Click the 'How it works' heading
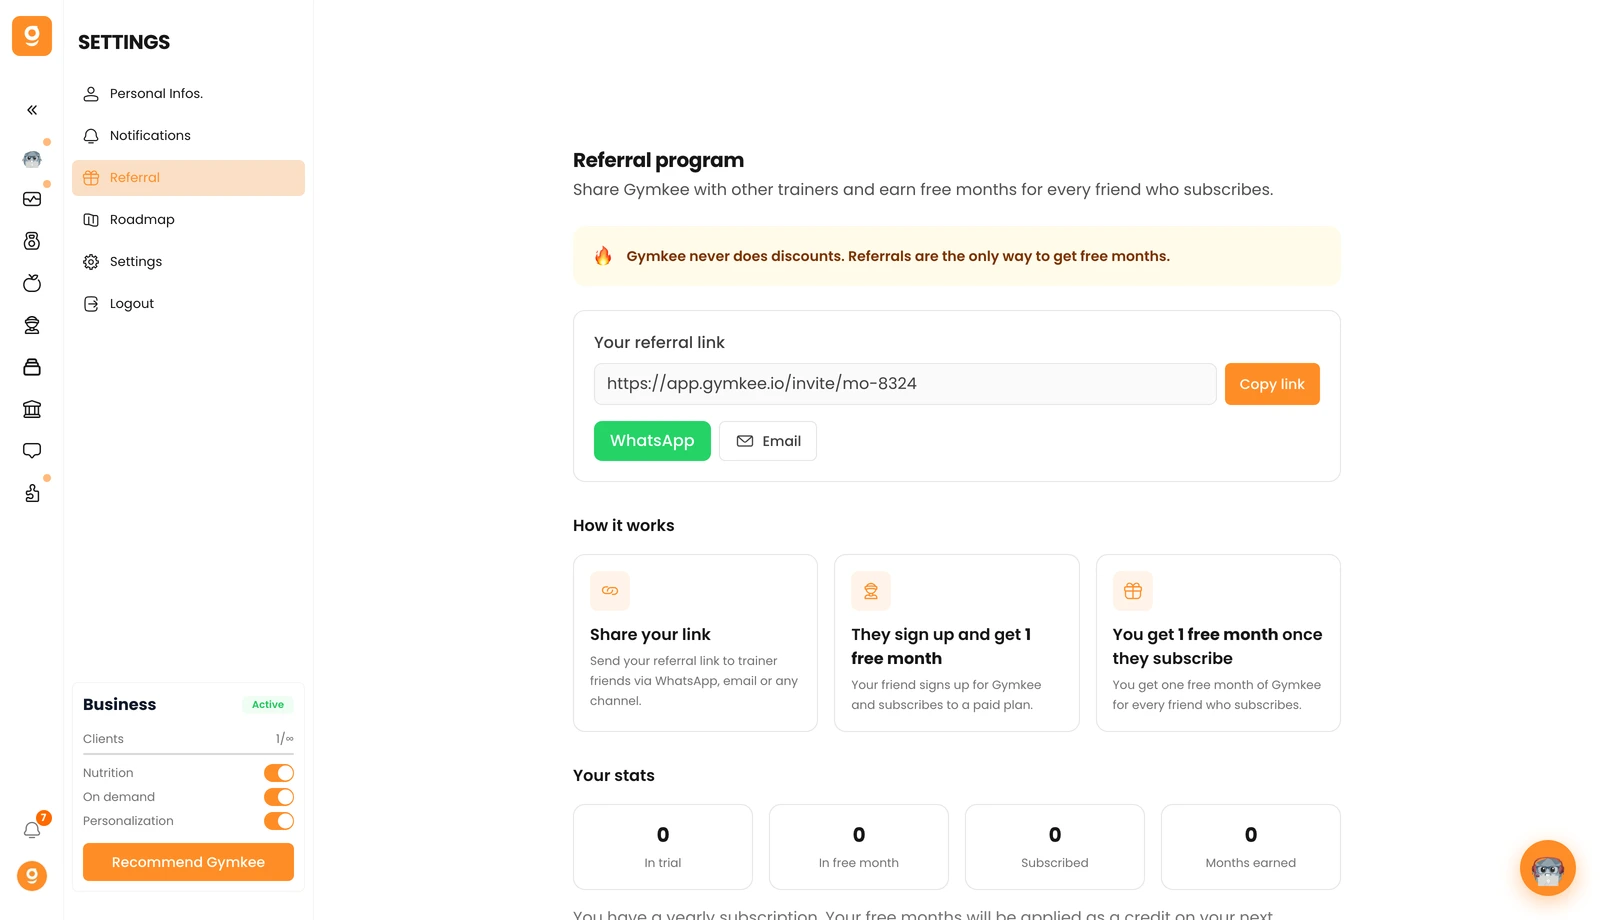The image size is (1600, 920). pos(624,526)
